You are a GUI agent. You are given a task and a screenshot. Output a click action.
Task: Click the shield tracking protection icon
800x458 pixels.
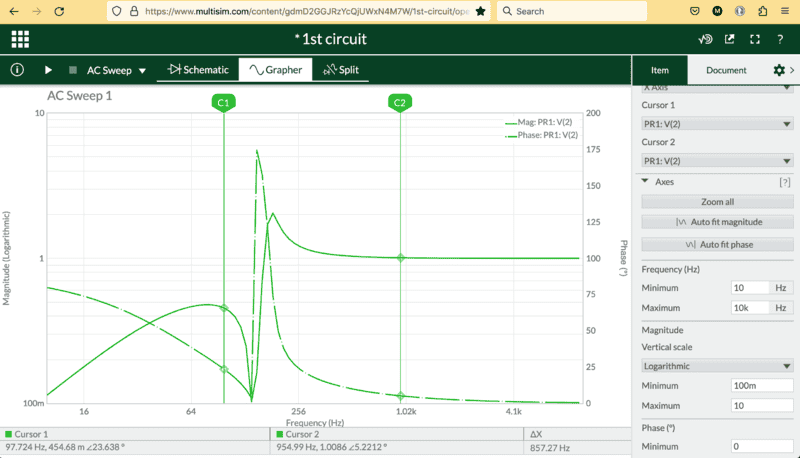(x=117, y=11)
